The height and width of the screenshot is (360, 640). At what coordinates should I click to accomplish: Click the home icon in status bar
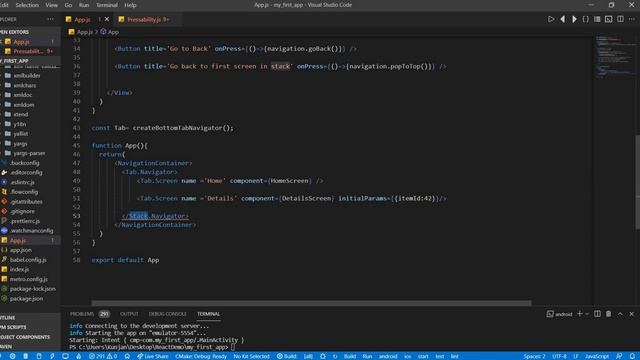127,356
